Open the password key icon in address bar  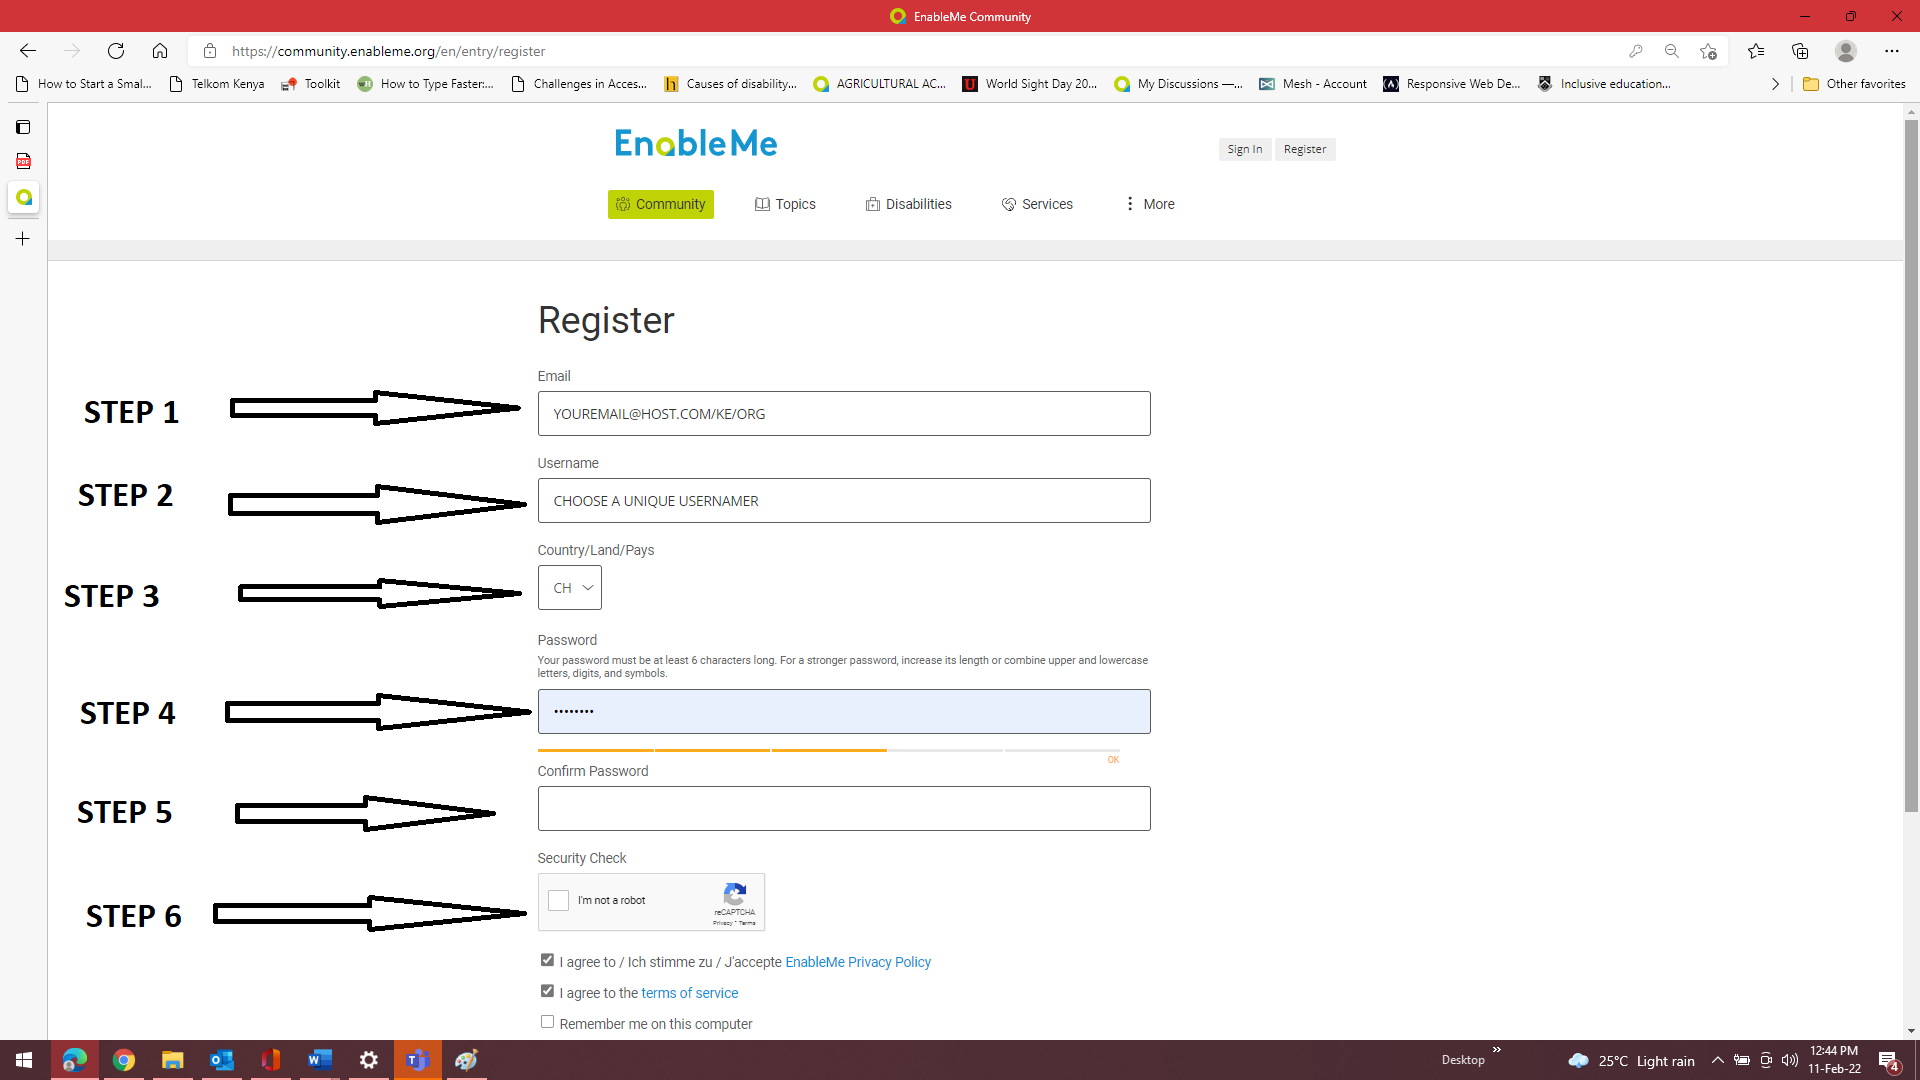(1636, 51)
